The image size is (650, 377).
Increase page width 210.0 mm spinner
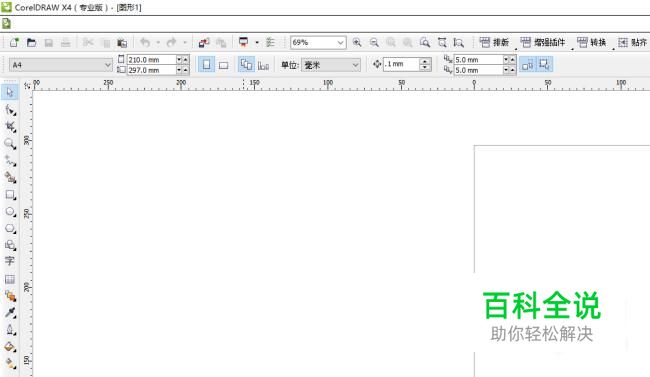[185, 60]
